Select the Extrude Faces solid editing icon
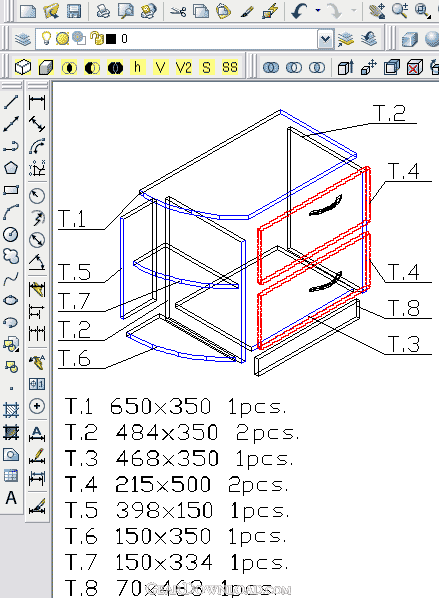This screenshot has height=598, width=439. coord(346,68)
